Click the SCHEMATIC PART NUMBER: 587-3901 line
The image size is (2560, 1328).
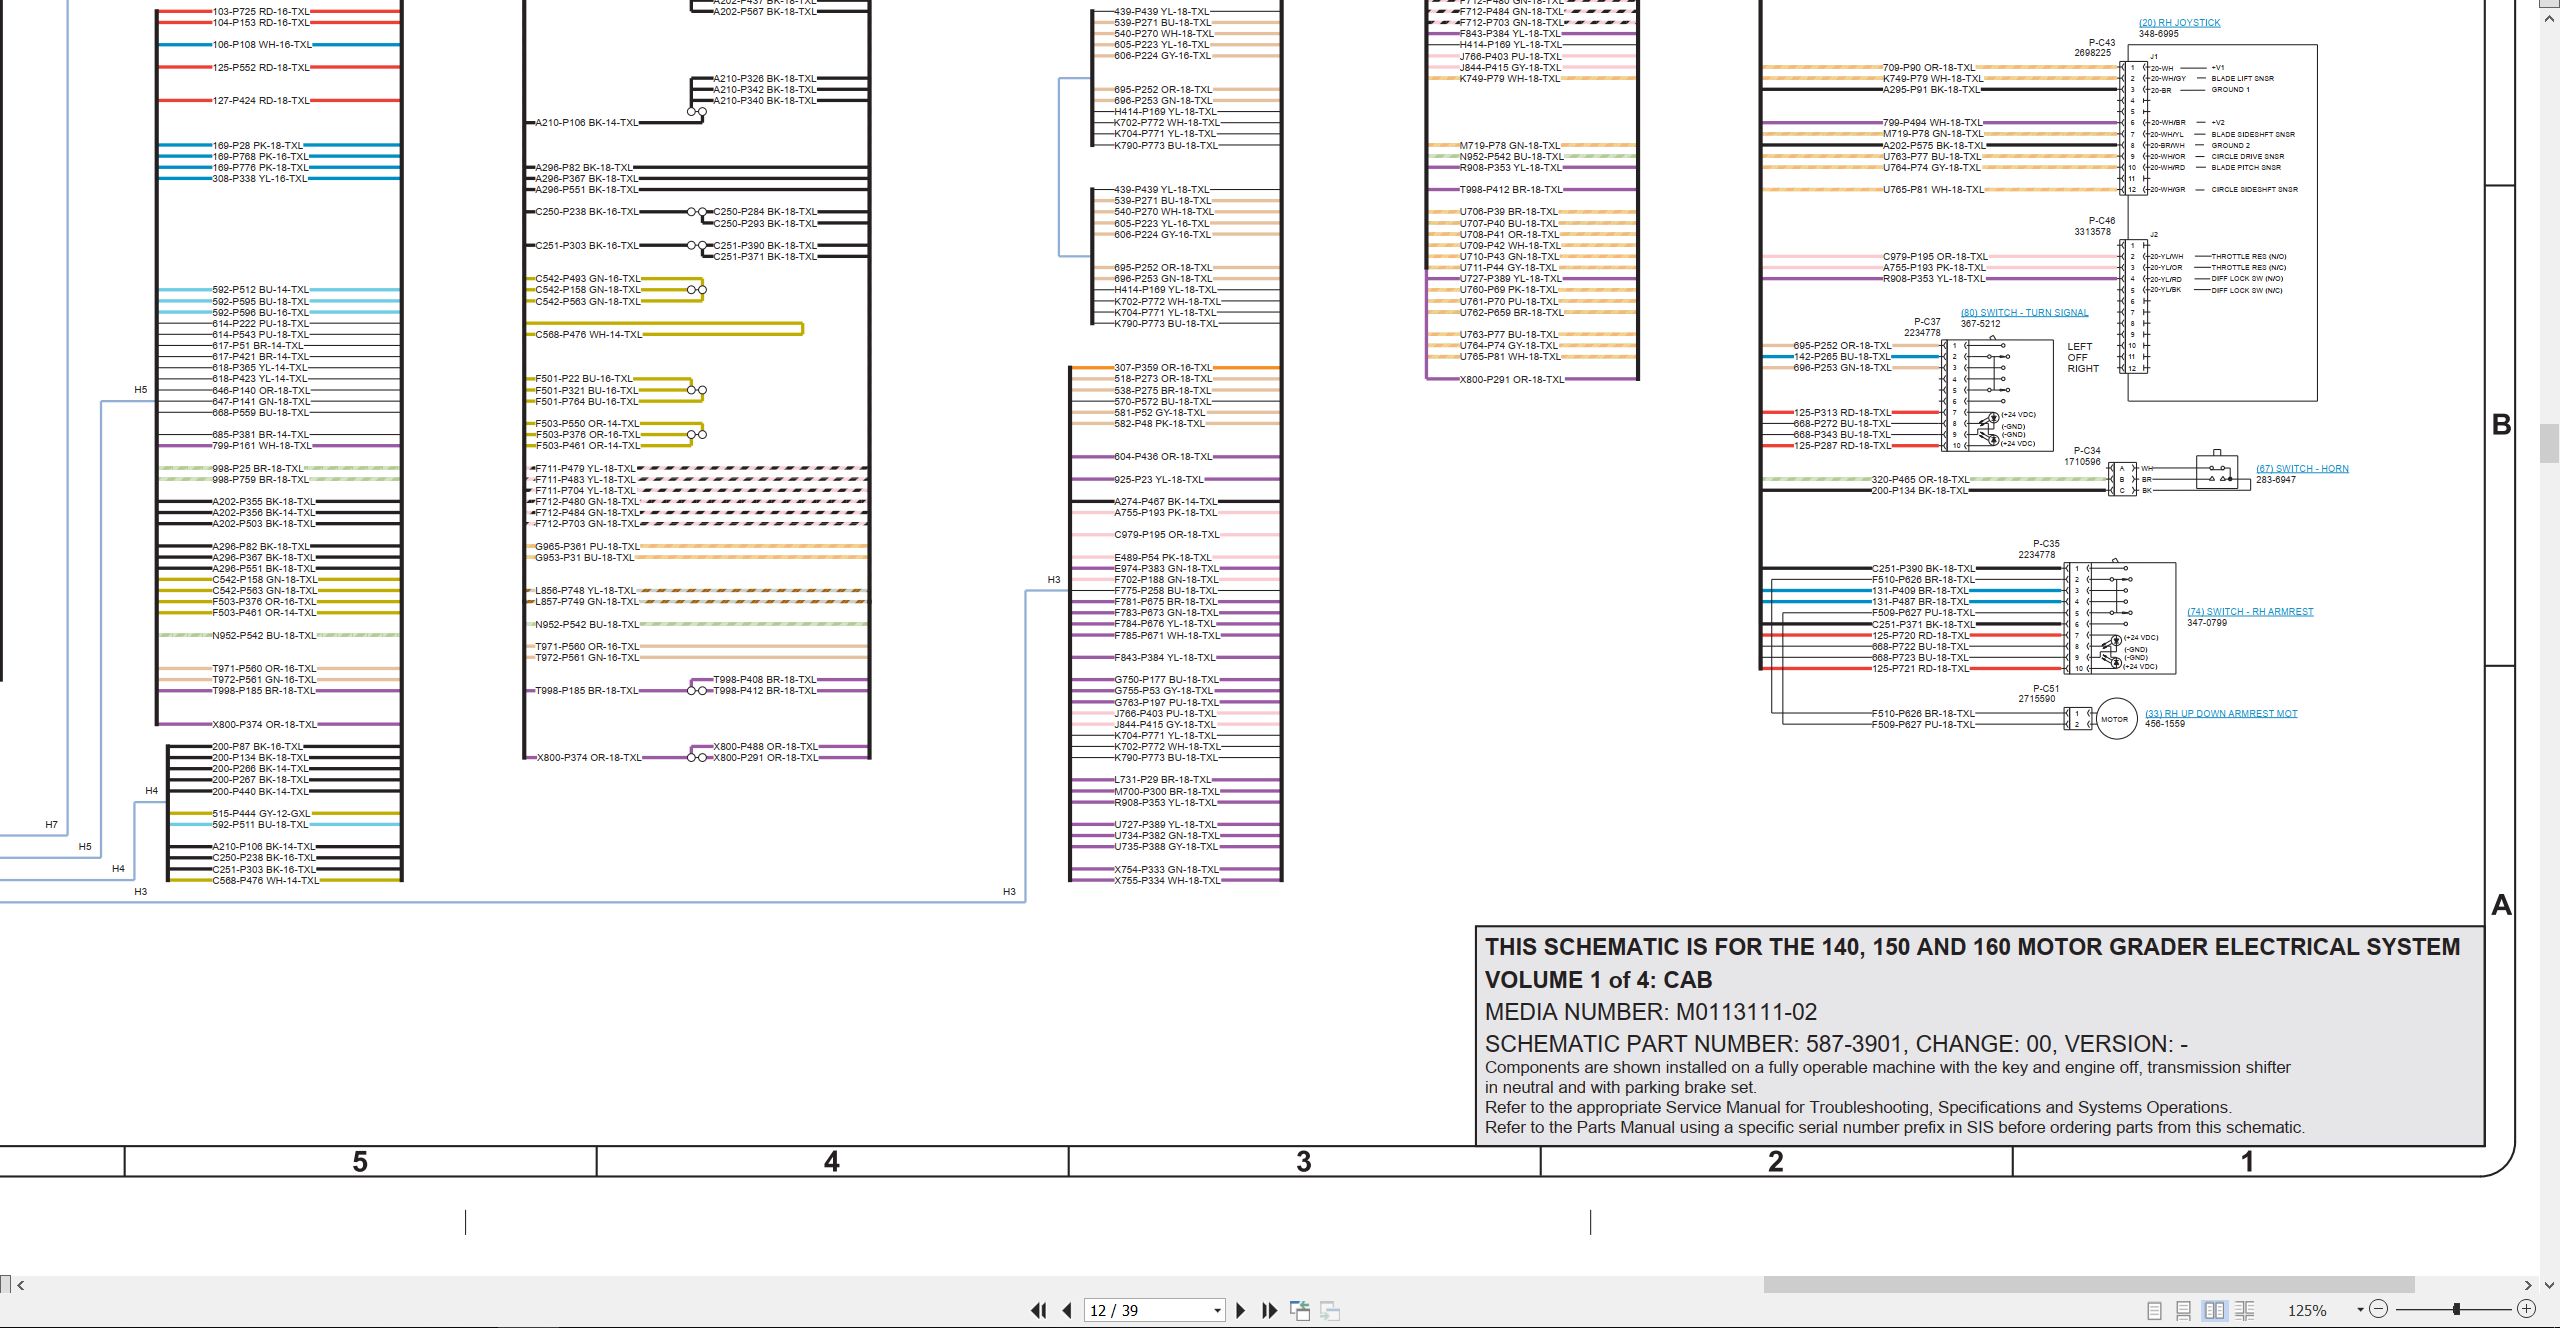click(1836, 1044)
